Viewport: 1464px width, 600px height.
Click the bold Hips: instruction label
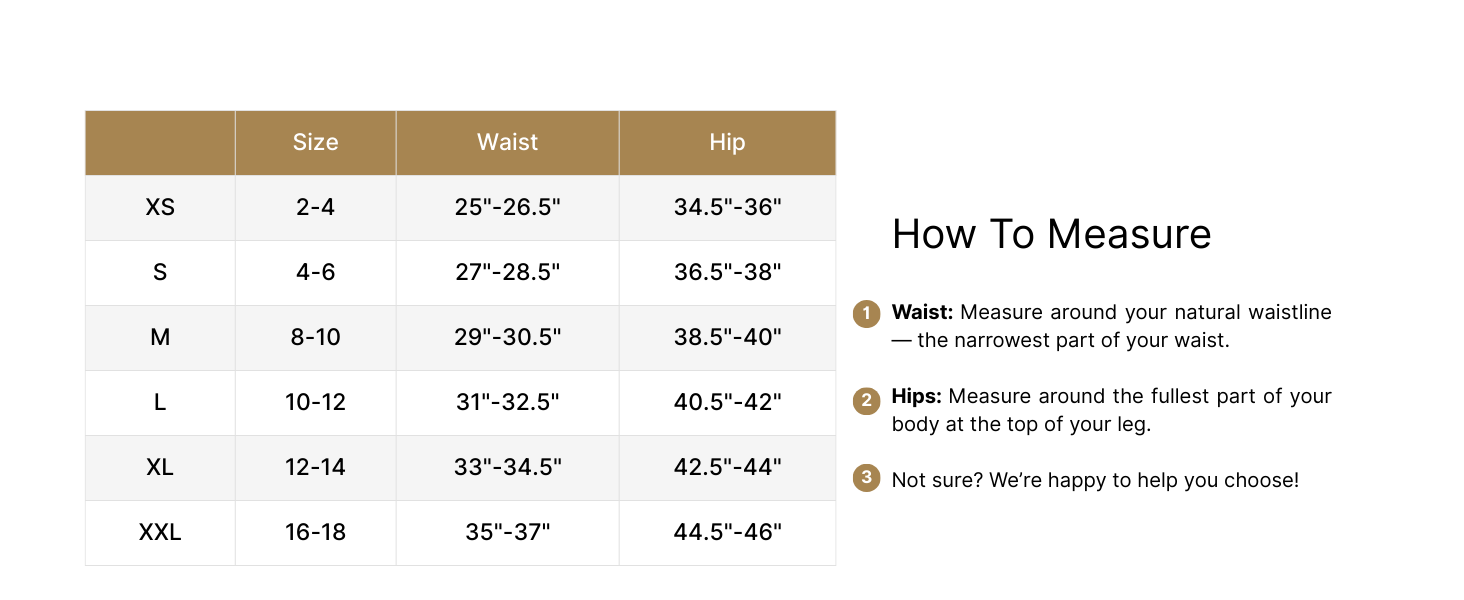coord(916,396)
